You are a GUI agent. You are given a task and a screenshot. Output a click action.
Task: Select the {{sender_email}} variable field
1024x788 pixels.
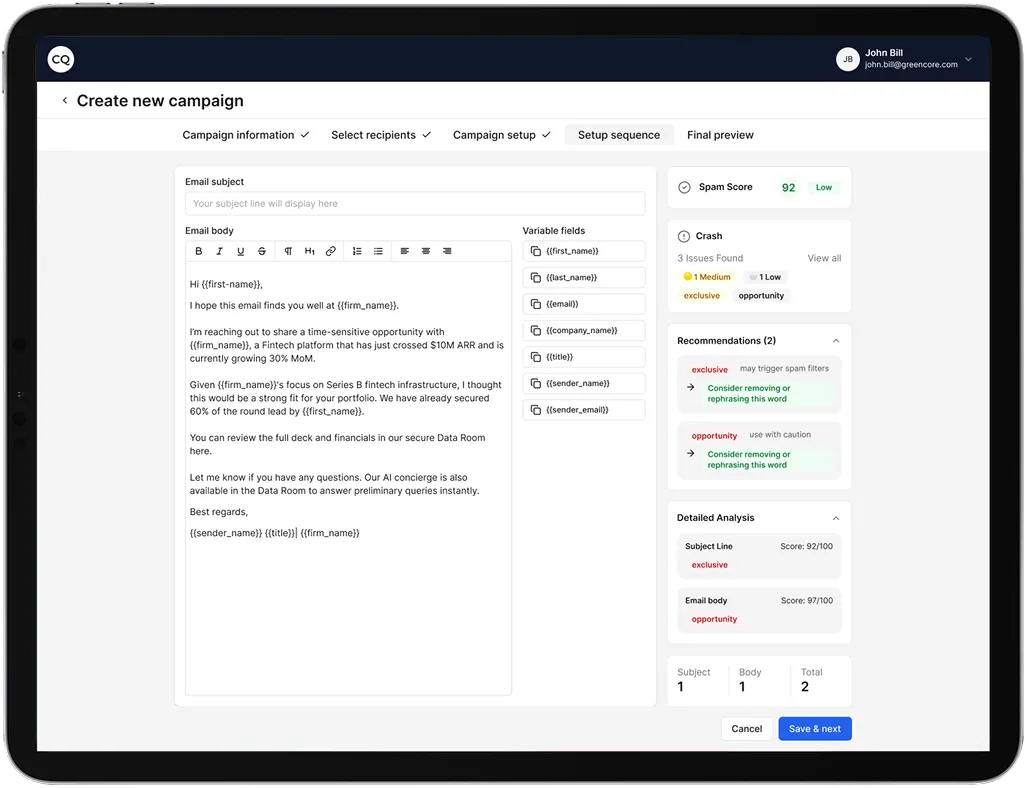(x=582, y=409)
